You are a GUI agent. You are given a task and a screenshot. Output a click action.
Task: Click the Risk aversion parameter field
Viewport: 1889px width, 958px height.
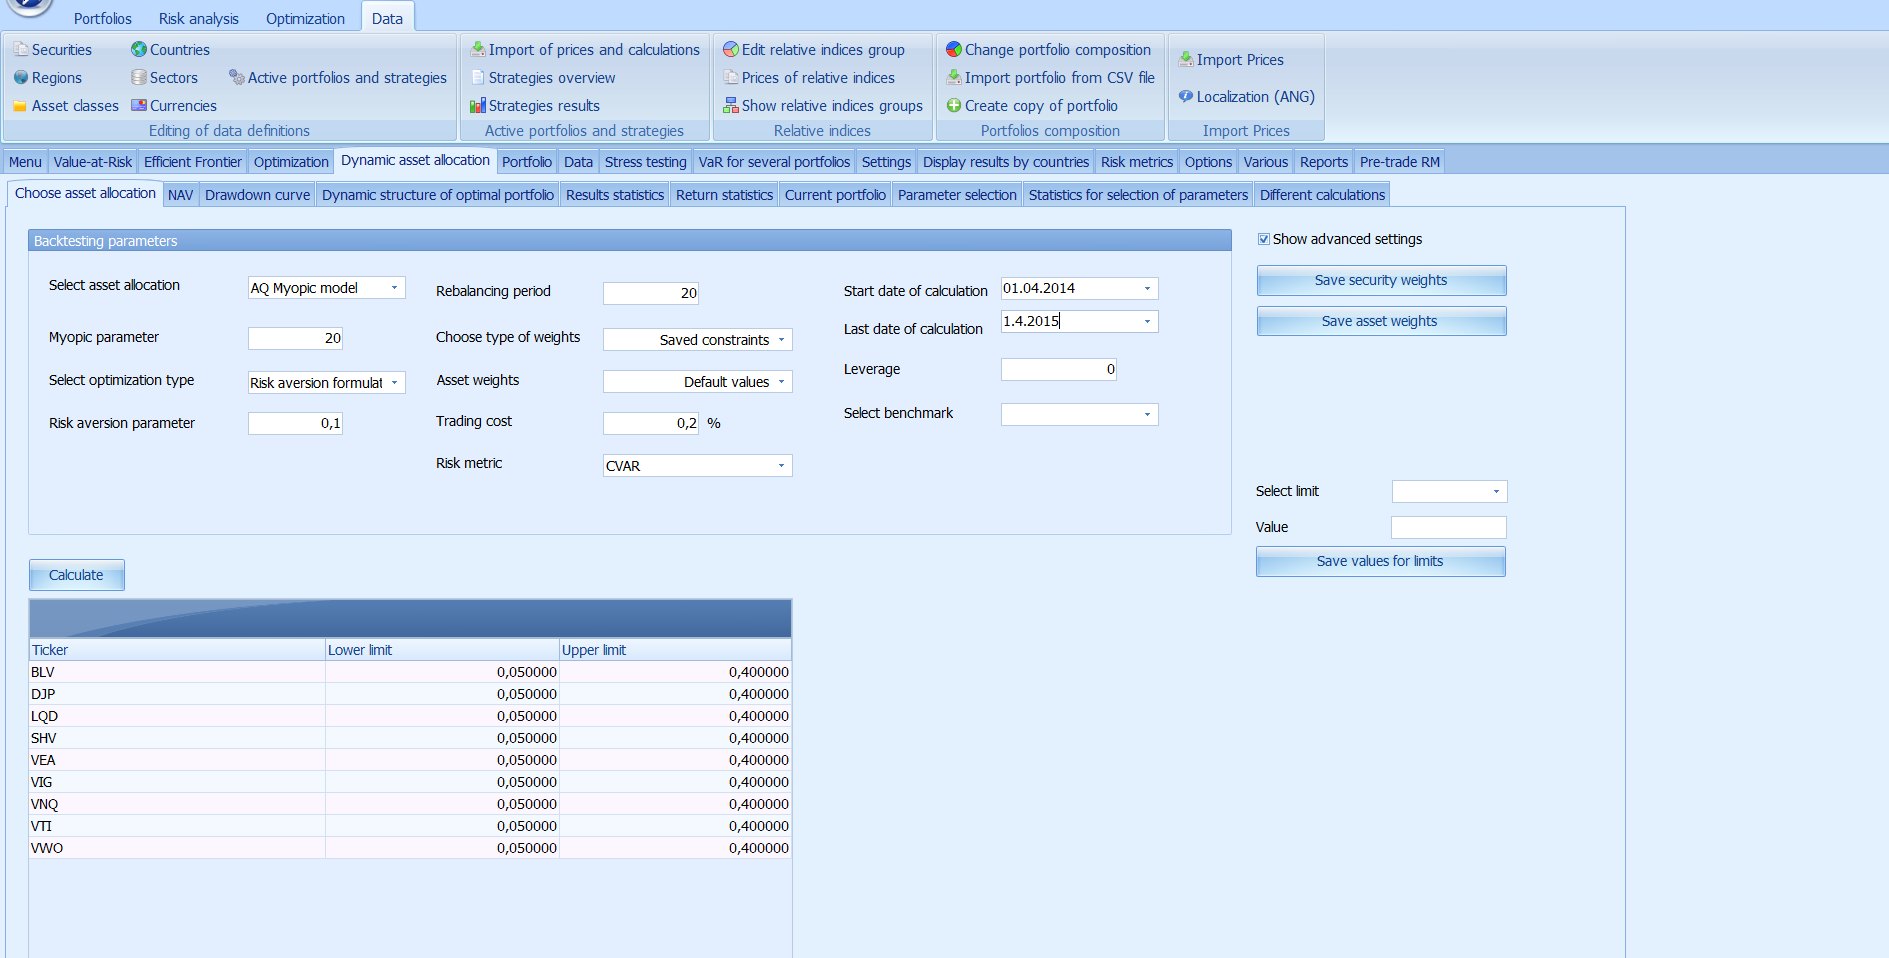coord(296,423)
